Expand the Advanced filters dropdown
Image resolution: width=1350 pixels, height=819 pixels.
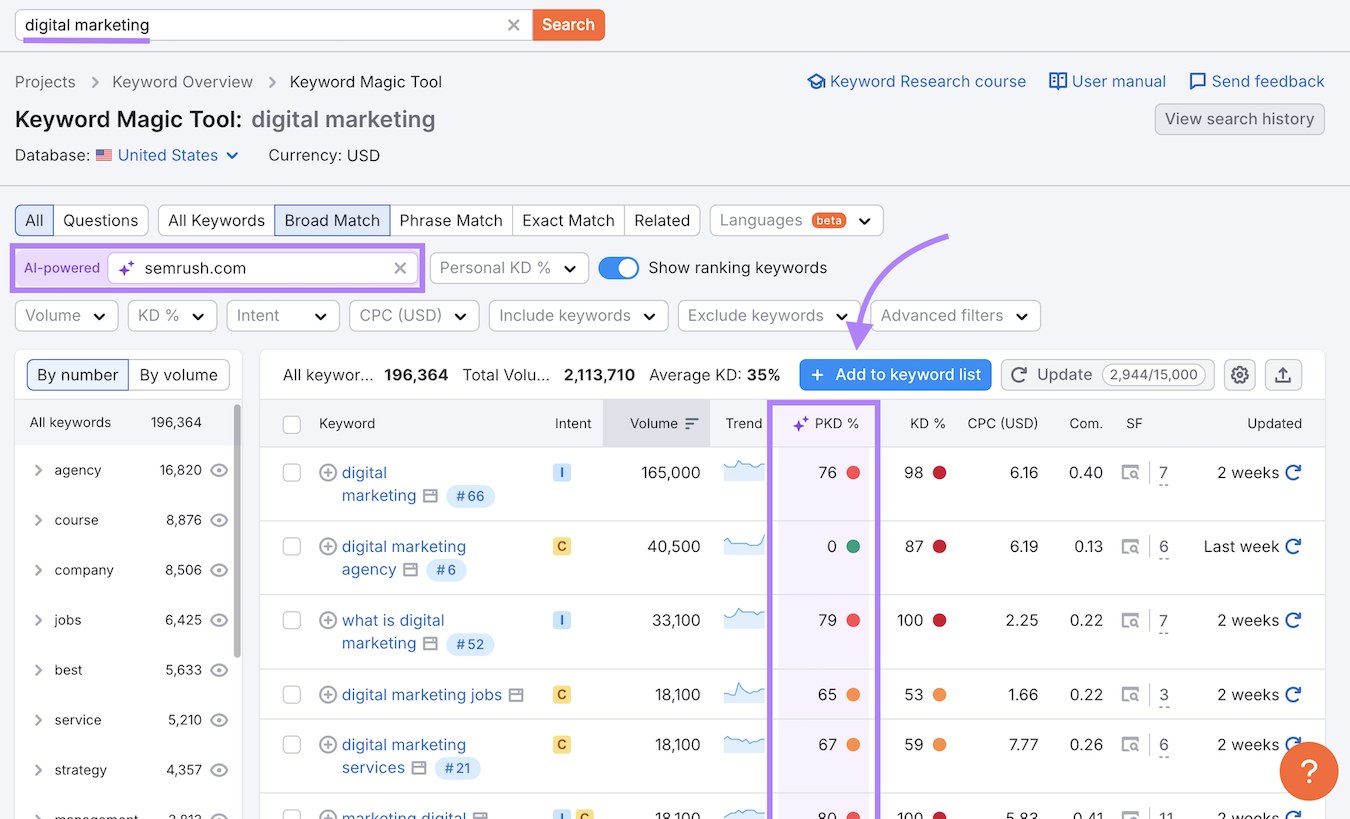[955, 315]
